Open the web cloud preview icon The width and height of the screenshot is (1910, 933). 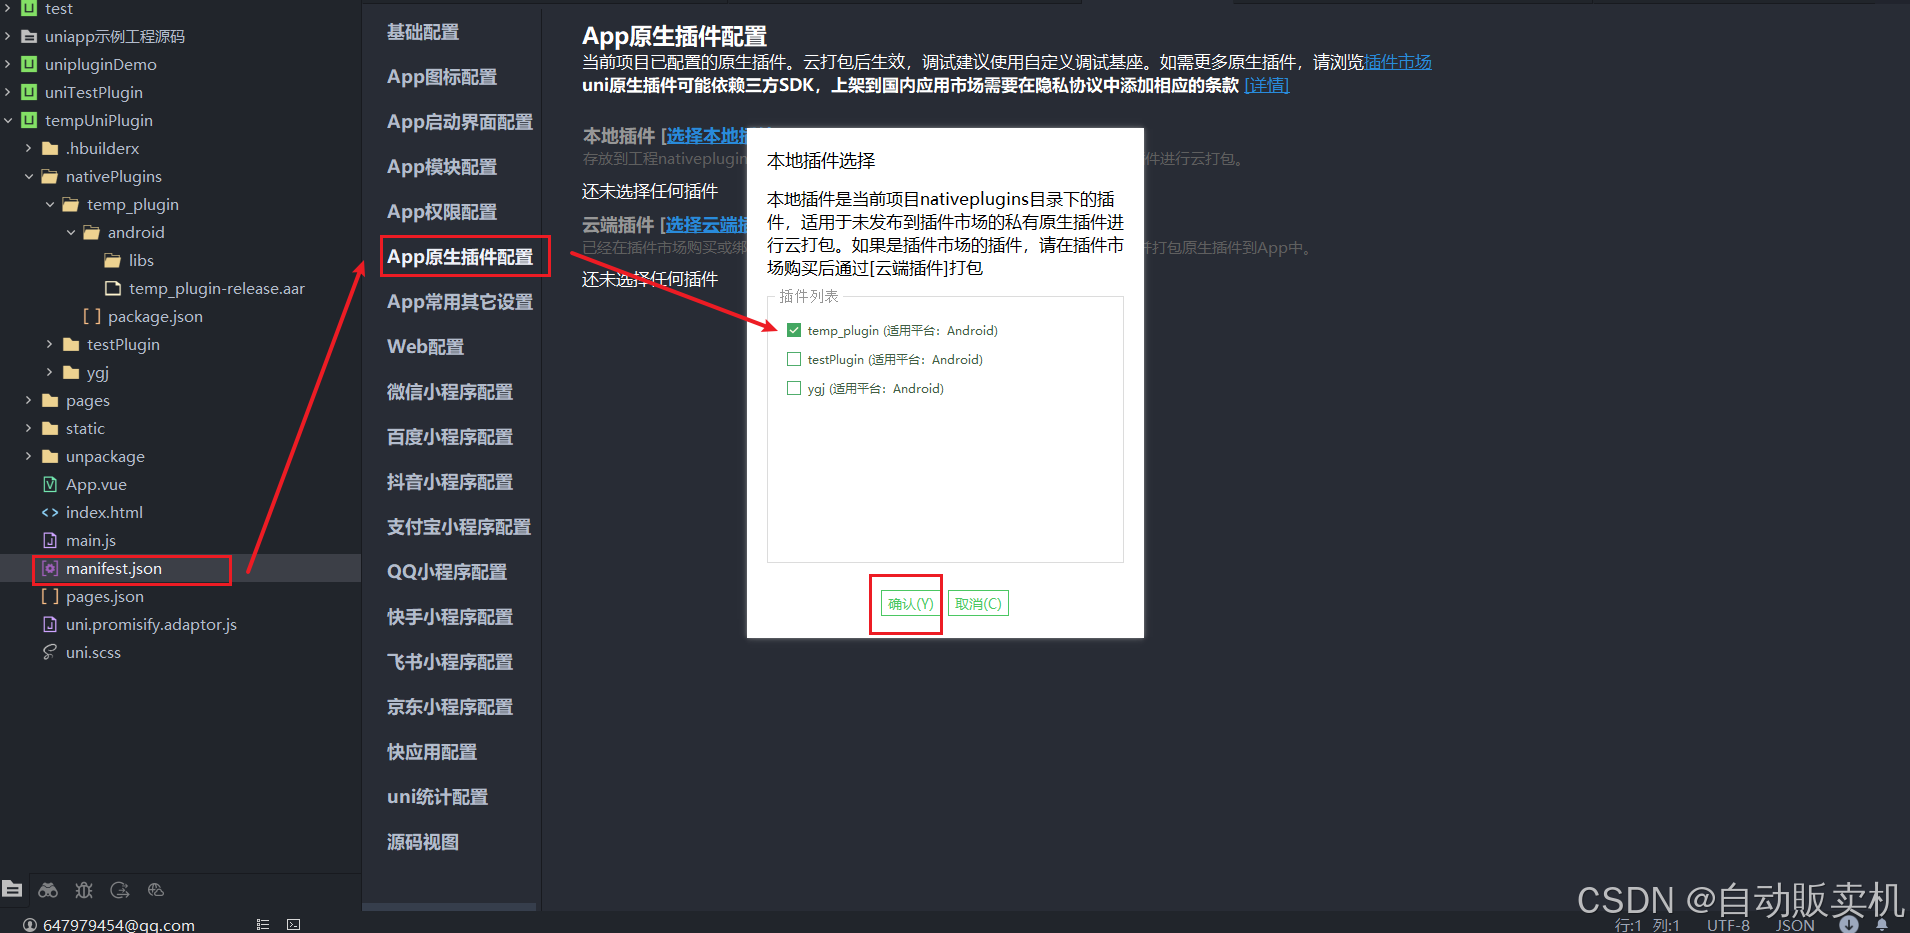click(x=155, y=889)
